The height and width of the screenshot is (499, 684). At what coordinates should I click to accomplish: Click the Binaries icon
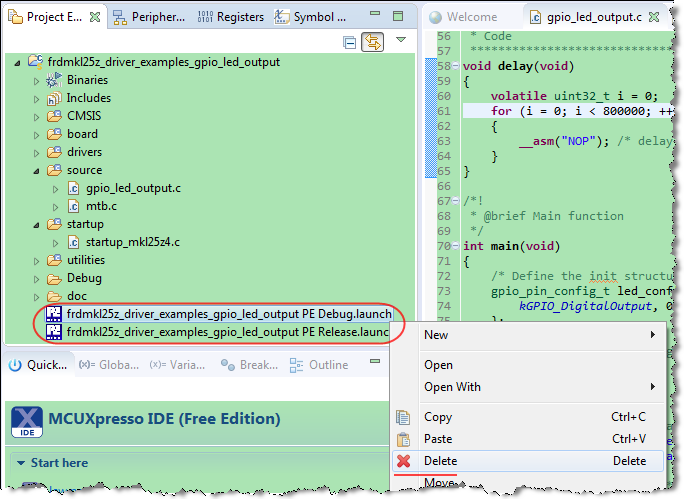point(54,80)
